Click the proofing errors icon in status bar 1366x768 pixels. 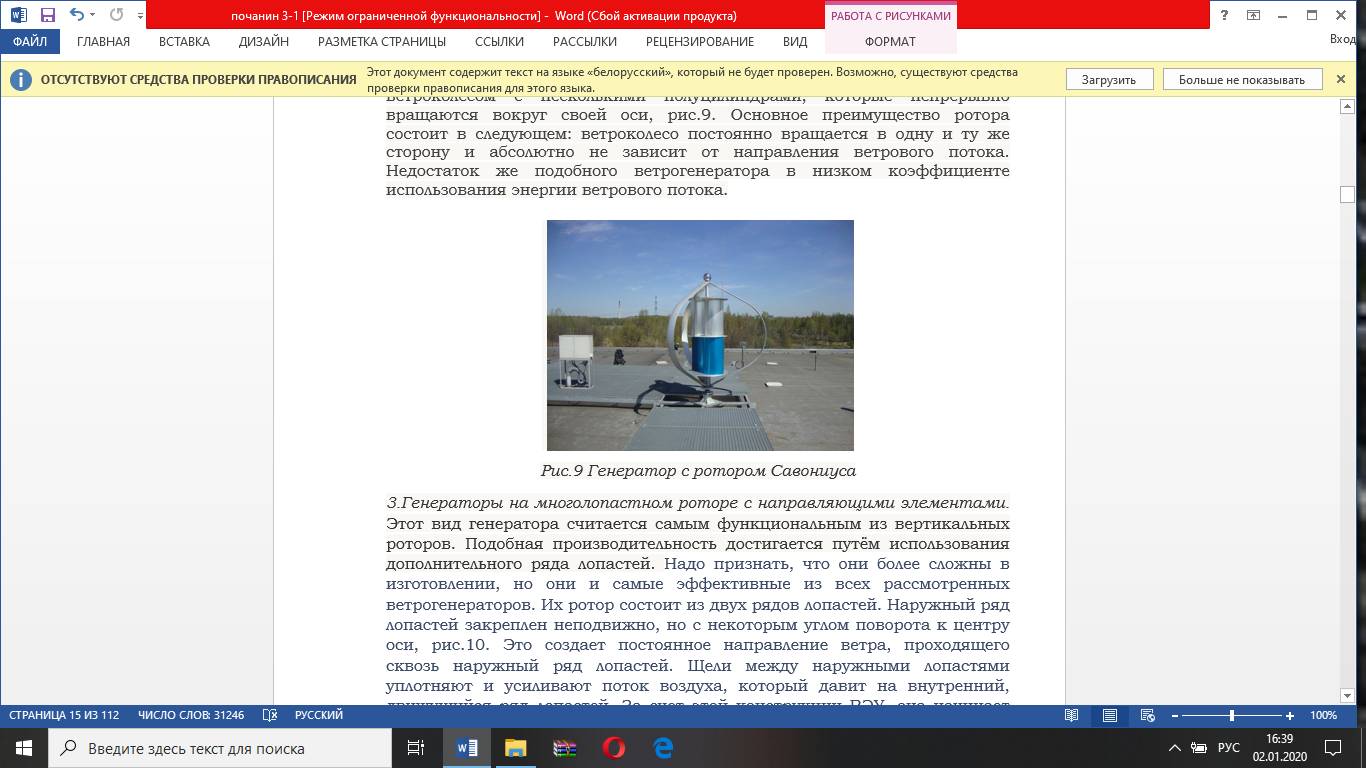(x=269, y=715)
